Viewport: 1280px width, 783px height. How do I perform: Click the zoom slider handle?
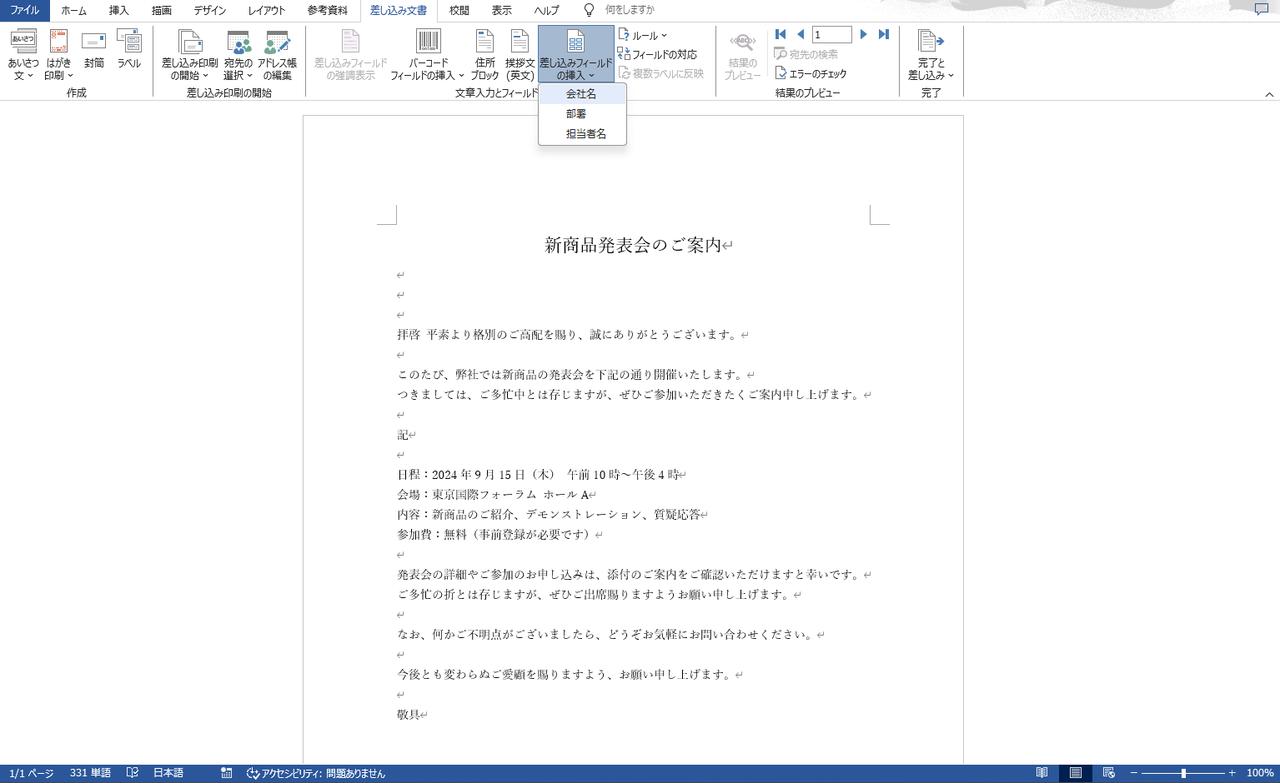1183,773
